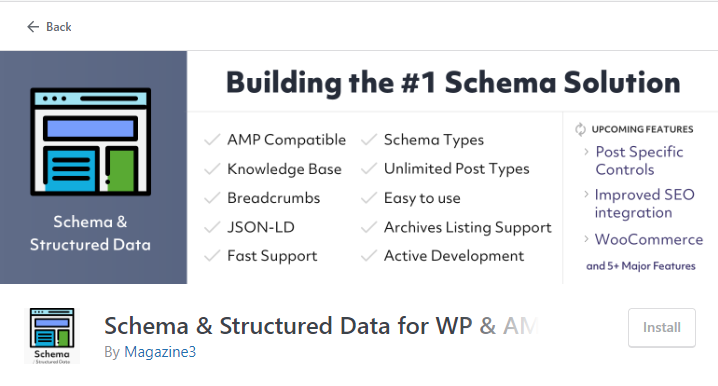
Task: Expand the Post Specific Controls chevron
Action: tap(587, 152)
